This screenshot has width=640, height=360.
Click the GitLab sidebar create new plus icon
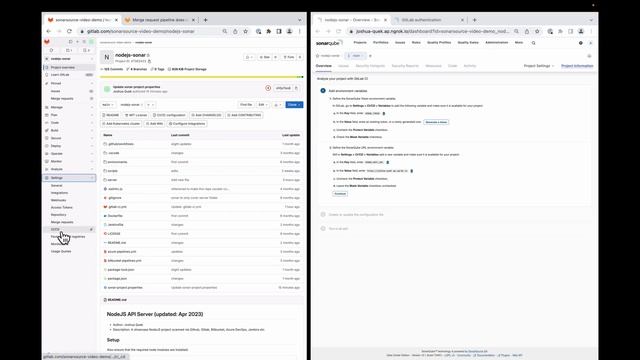pyautogui.click(x=77, y=42)
